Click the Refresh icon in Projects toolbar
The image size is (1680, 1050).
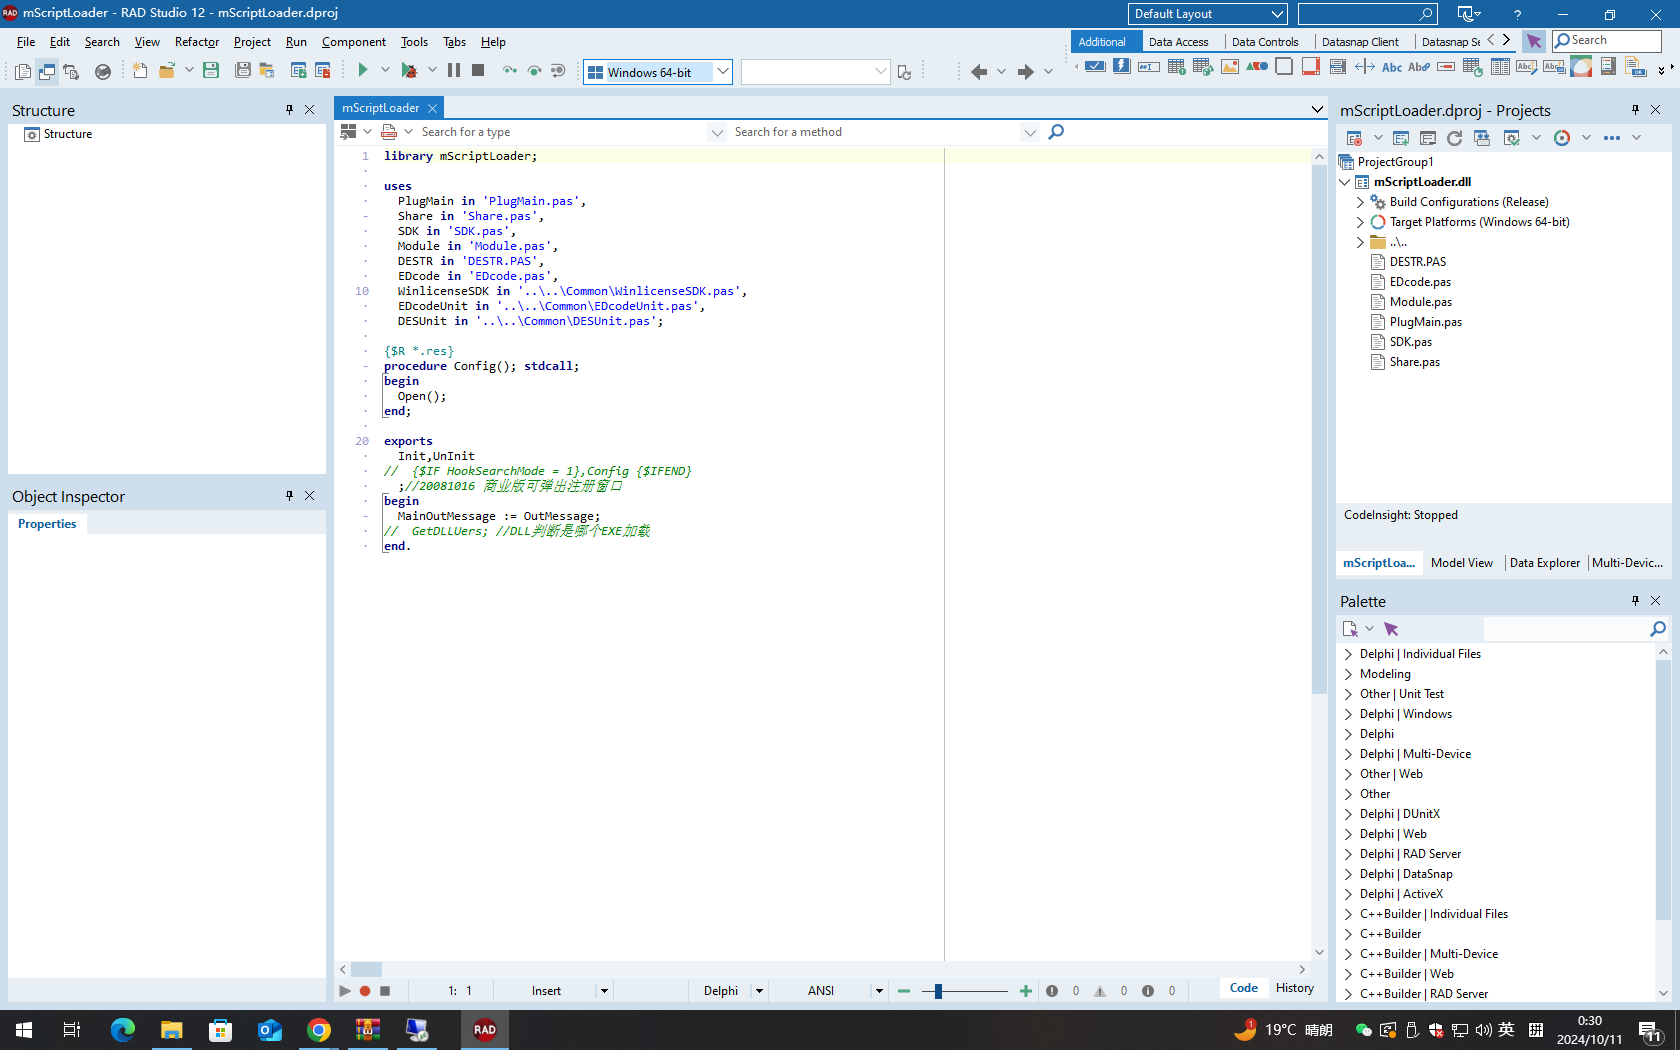1454,138
